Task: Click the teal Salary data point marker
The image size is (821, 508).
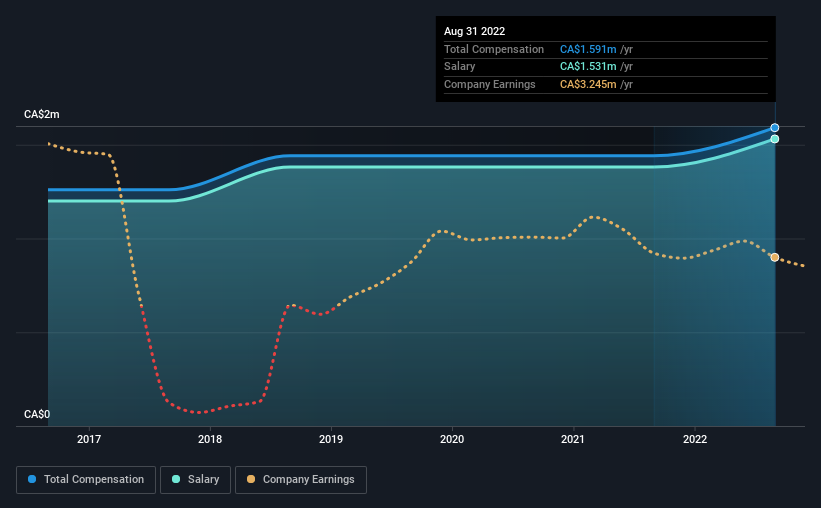Action: (x=774, y=139)
